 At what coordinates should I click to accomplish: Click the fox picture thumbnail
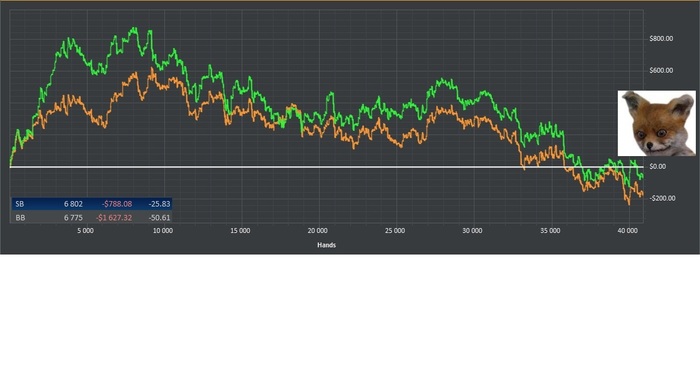click(657, 123)
